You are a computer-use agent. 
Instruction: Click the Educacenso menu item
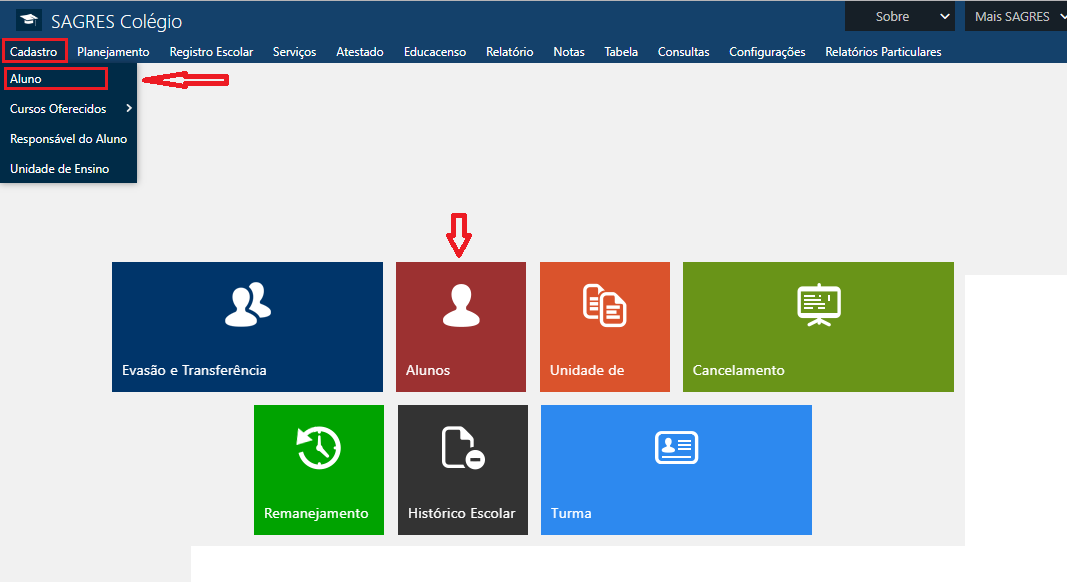[434, 52]
